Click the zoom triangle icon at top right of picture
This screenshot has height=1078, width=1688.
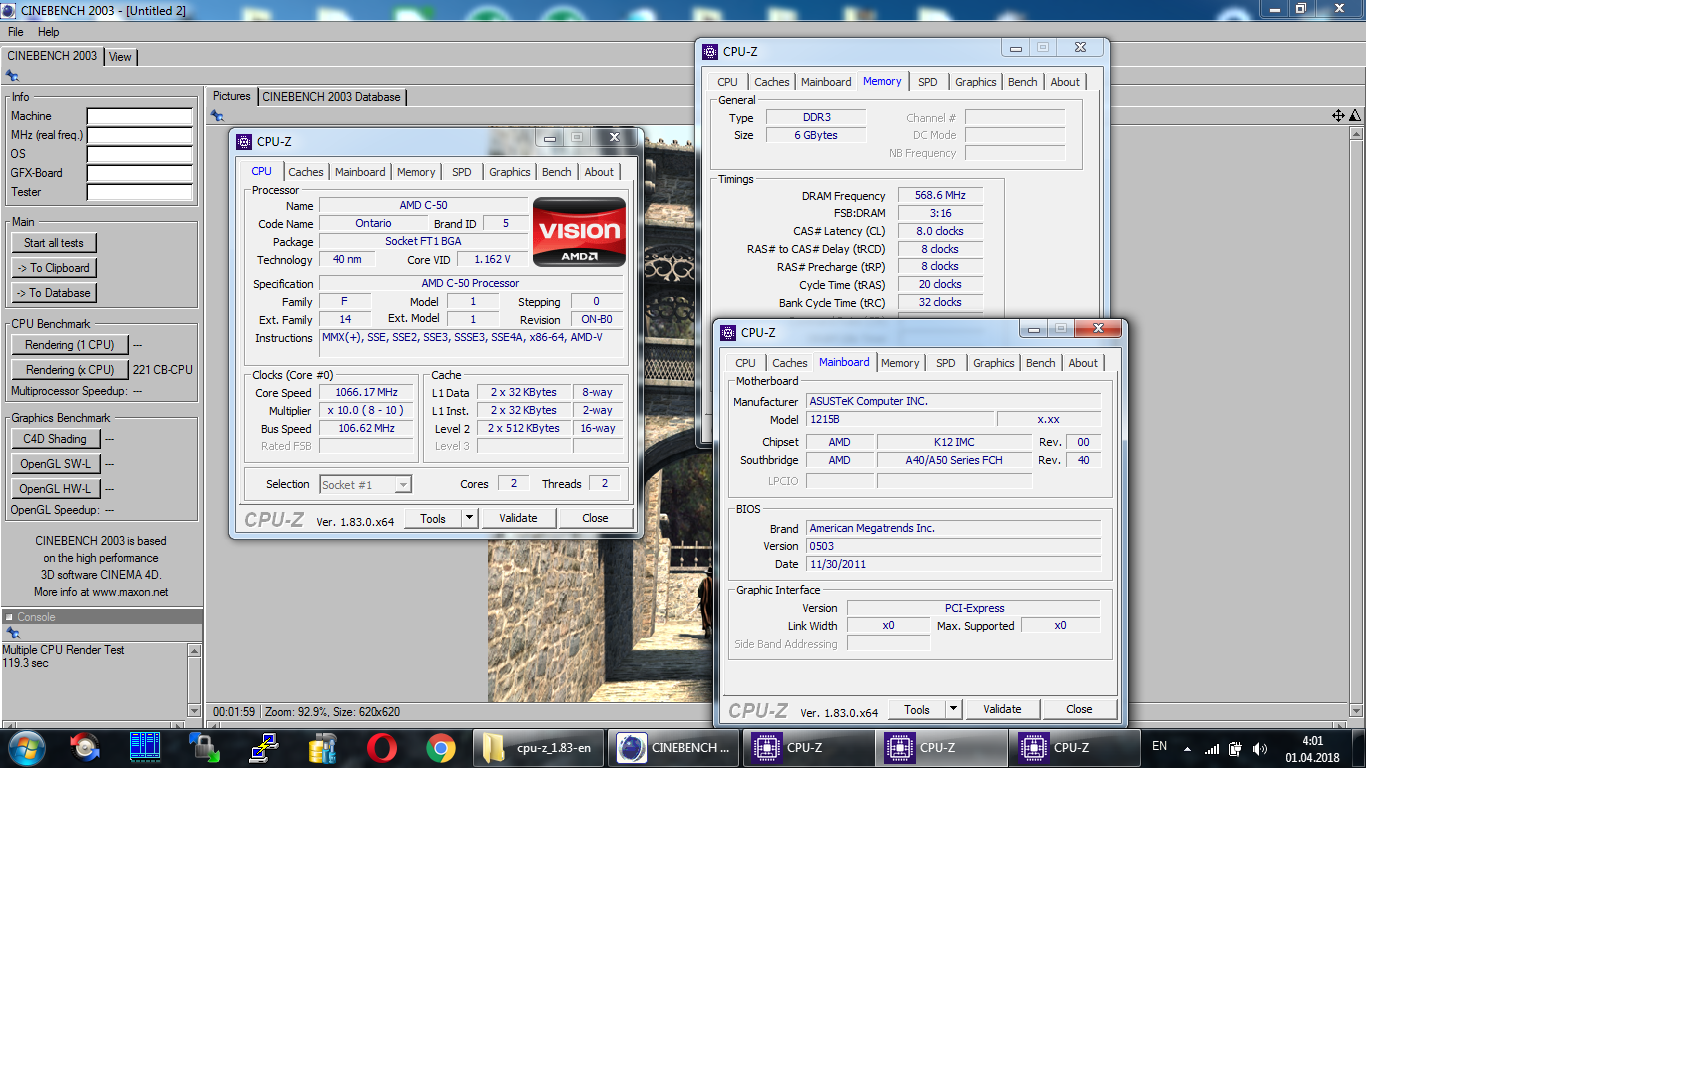1355,116
